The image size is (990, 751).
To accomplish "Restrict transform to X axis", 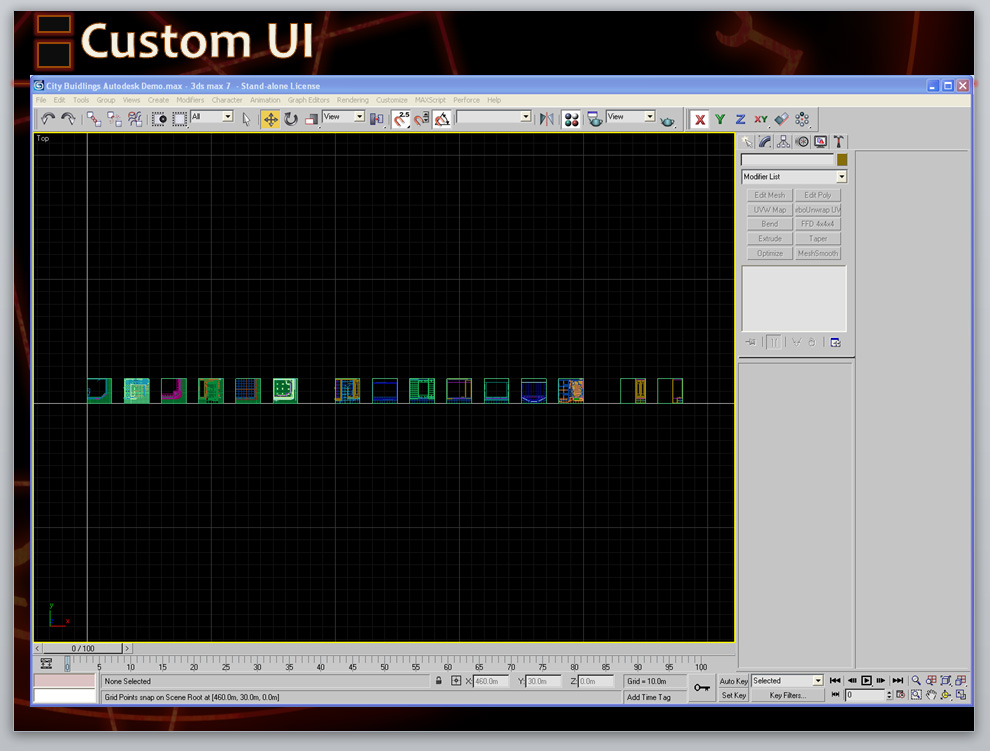I will 700,119.
